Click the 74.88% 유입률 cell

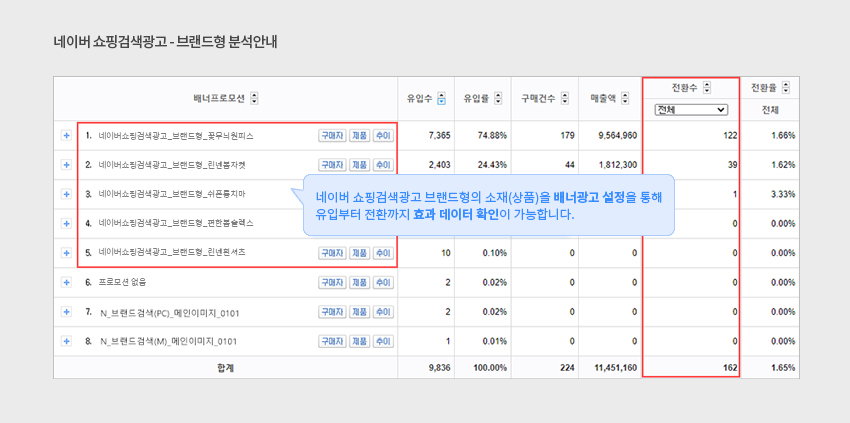pos(493,136)
